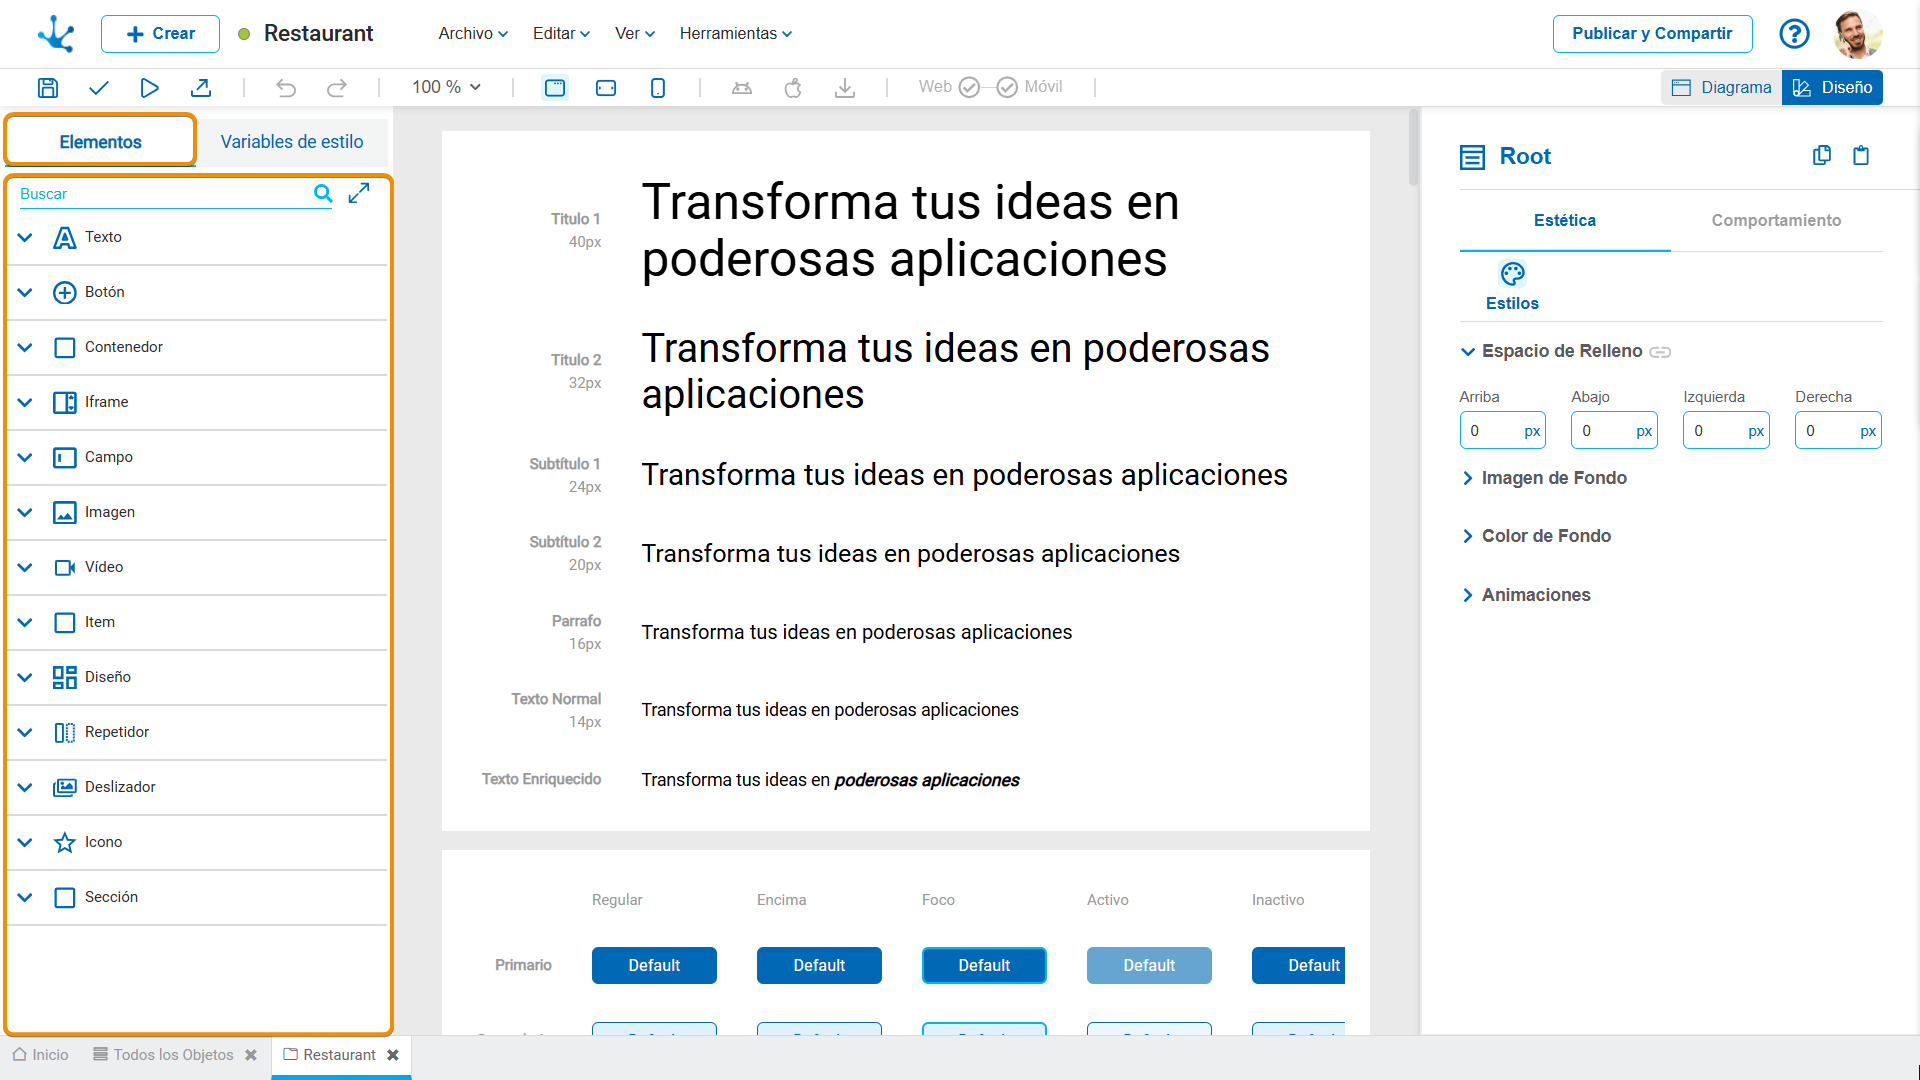Select the tablet view icon

click(x=606, y=88)
